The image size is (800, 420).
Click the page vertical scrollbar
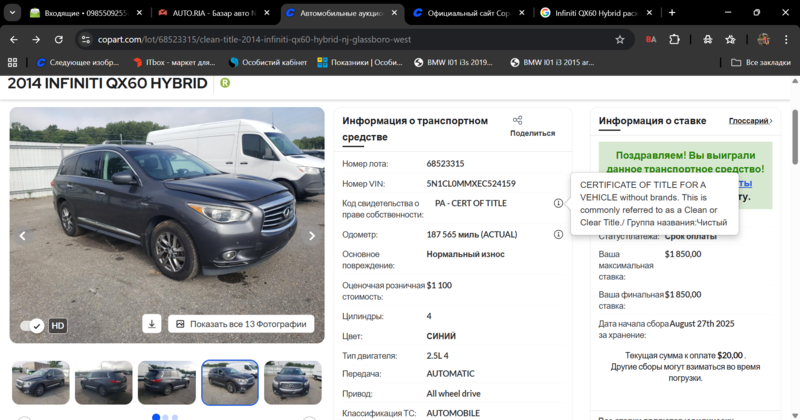tap(795, 137)
